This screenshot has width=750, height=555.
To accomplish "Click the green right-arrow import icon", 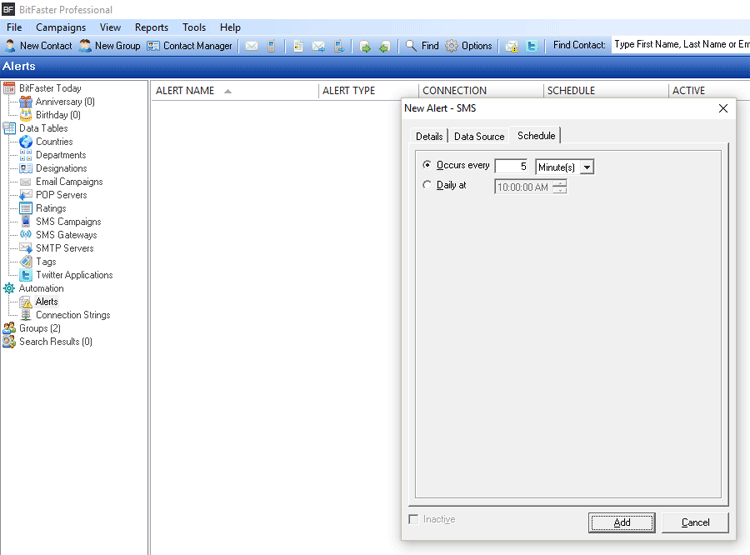I will (x=365, y=46).
